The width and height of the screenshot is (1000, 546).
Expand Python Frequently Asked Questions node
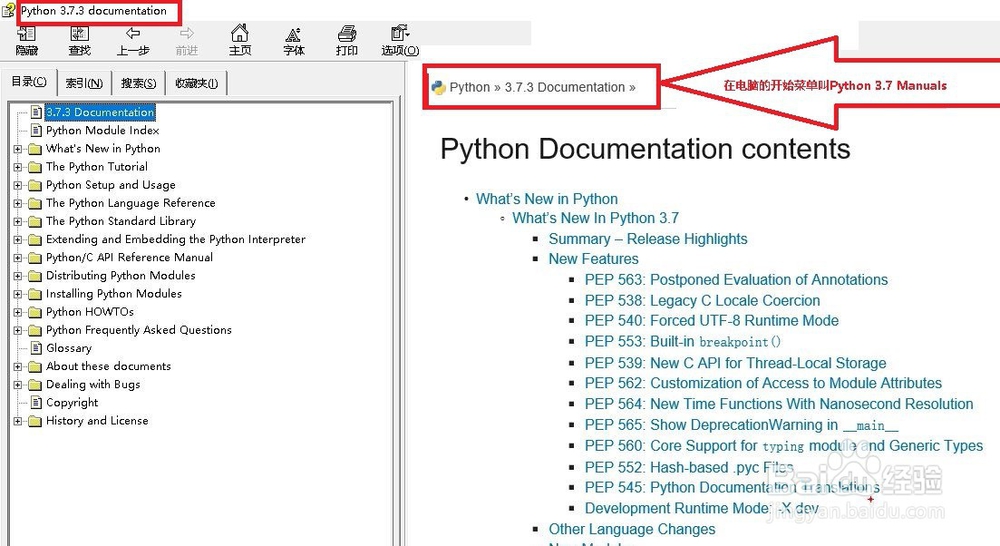(x=18, y=331)
